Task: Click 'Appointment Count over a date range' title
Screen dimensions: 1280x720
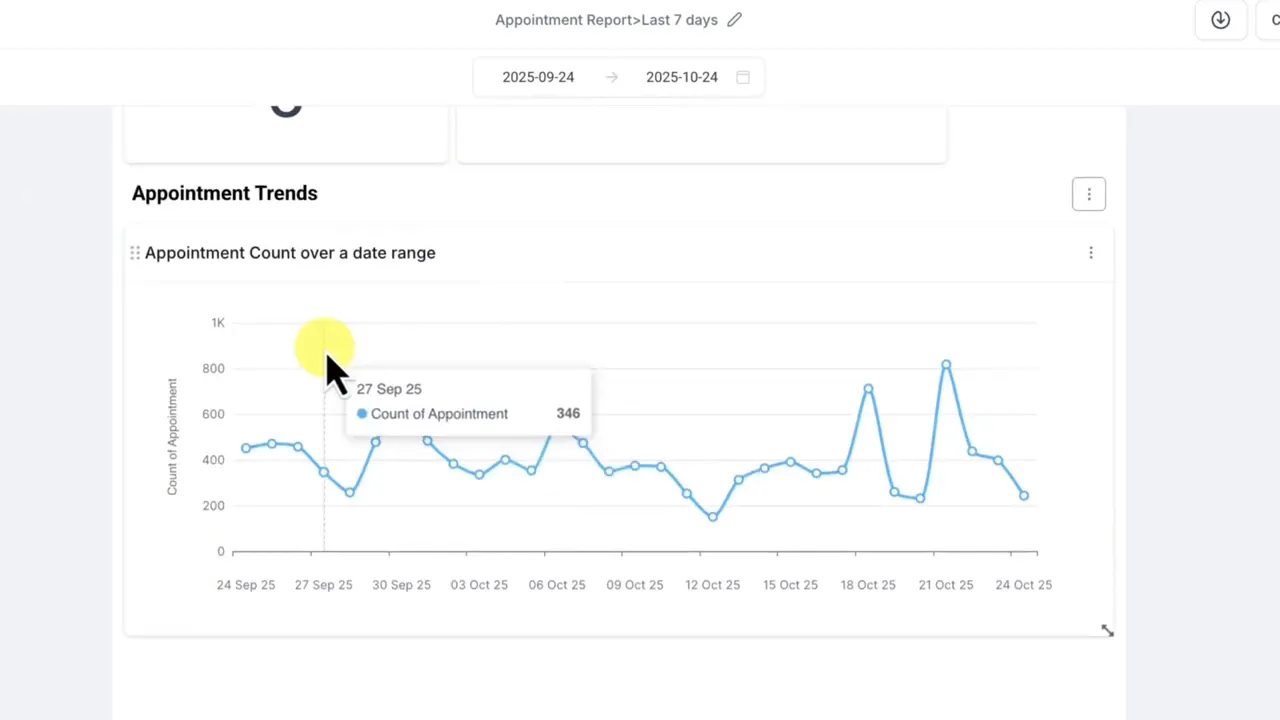Action: click(290, 253)
